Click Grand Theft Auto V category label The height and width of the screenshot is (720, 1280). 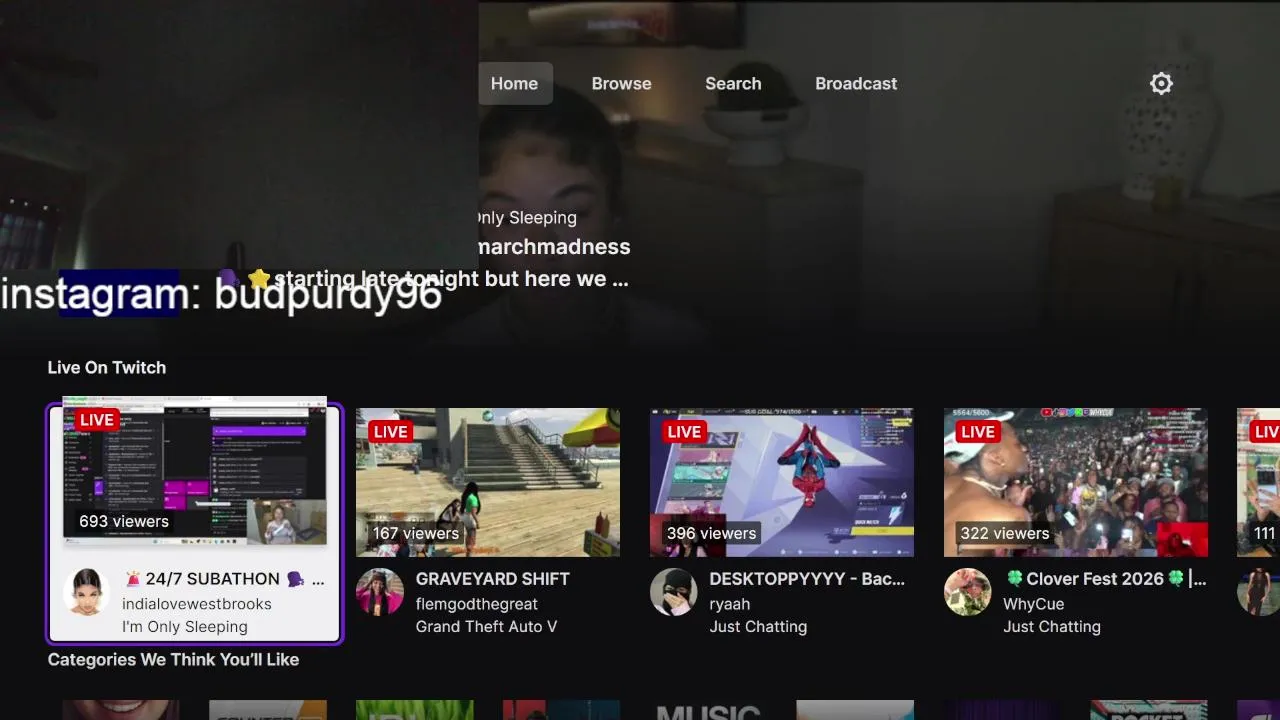point(487,627)
